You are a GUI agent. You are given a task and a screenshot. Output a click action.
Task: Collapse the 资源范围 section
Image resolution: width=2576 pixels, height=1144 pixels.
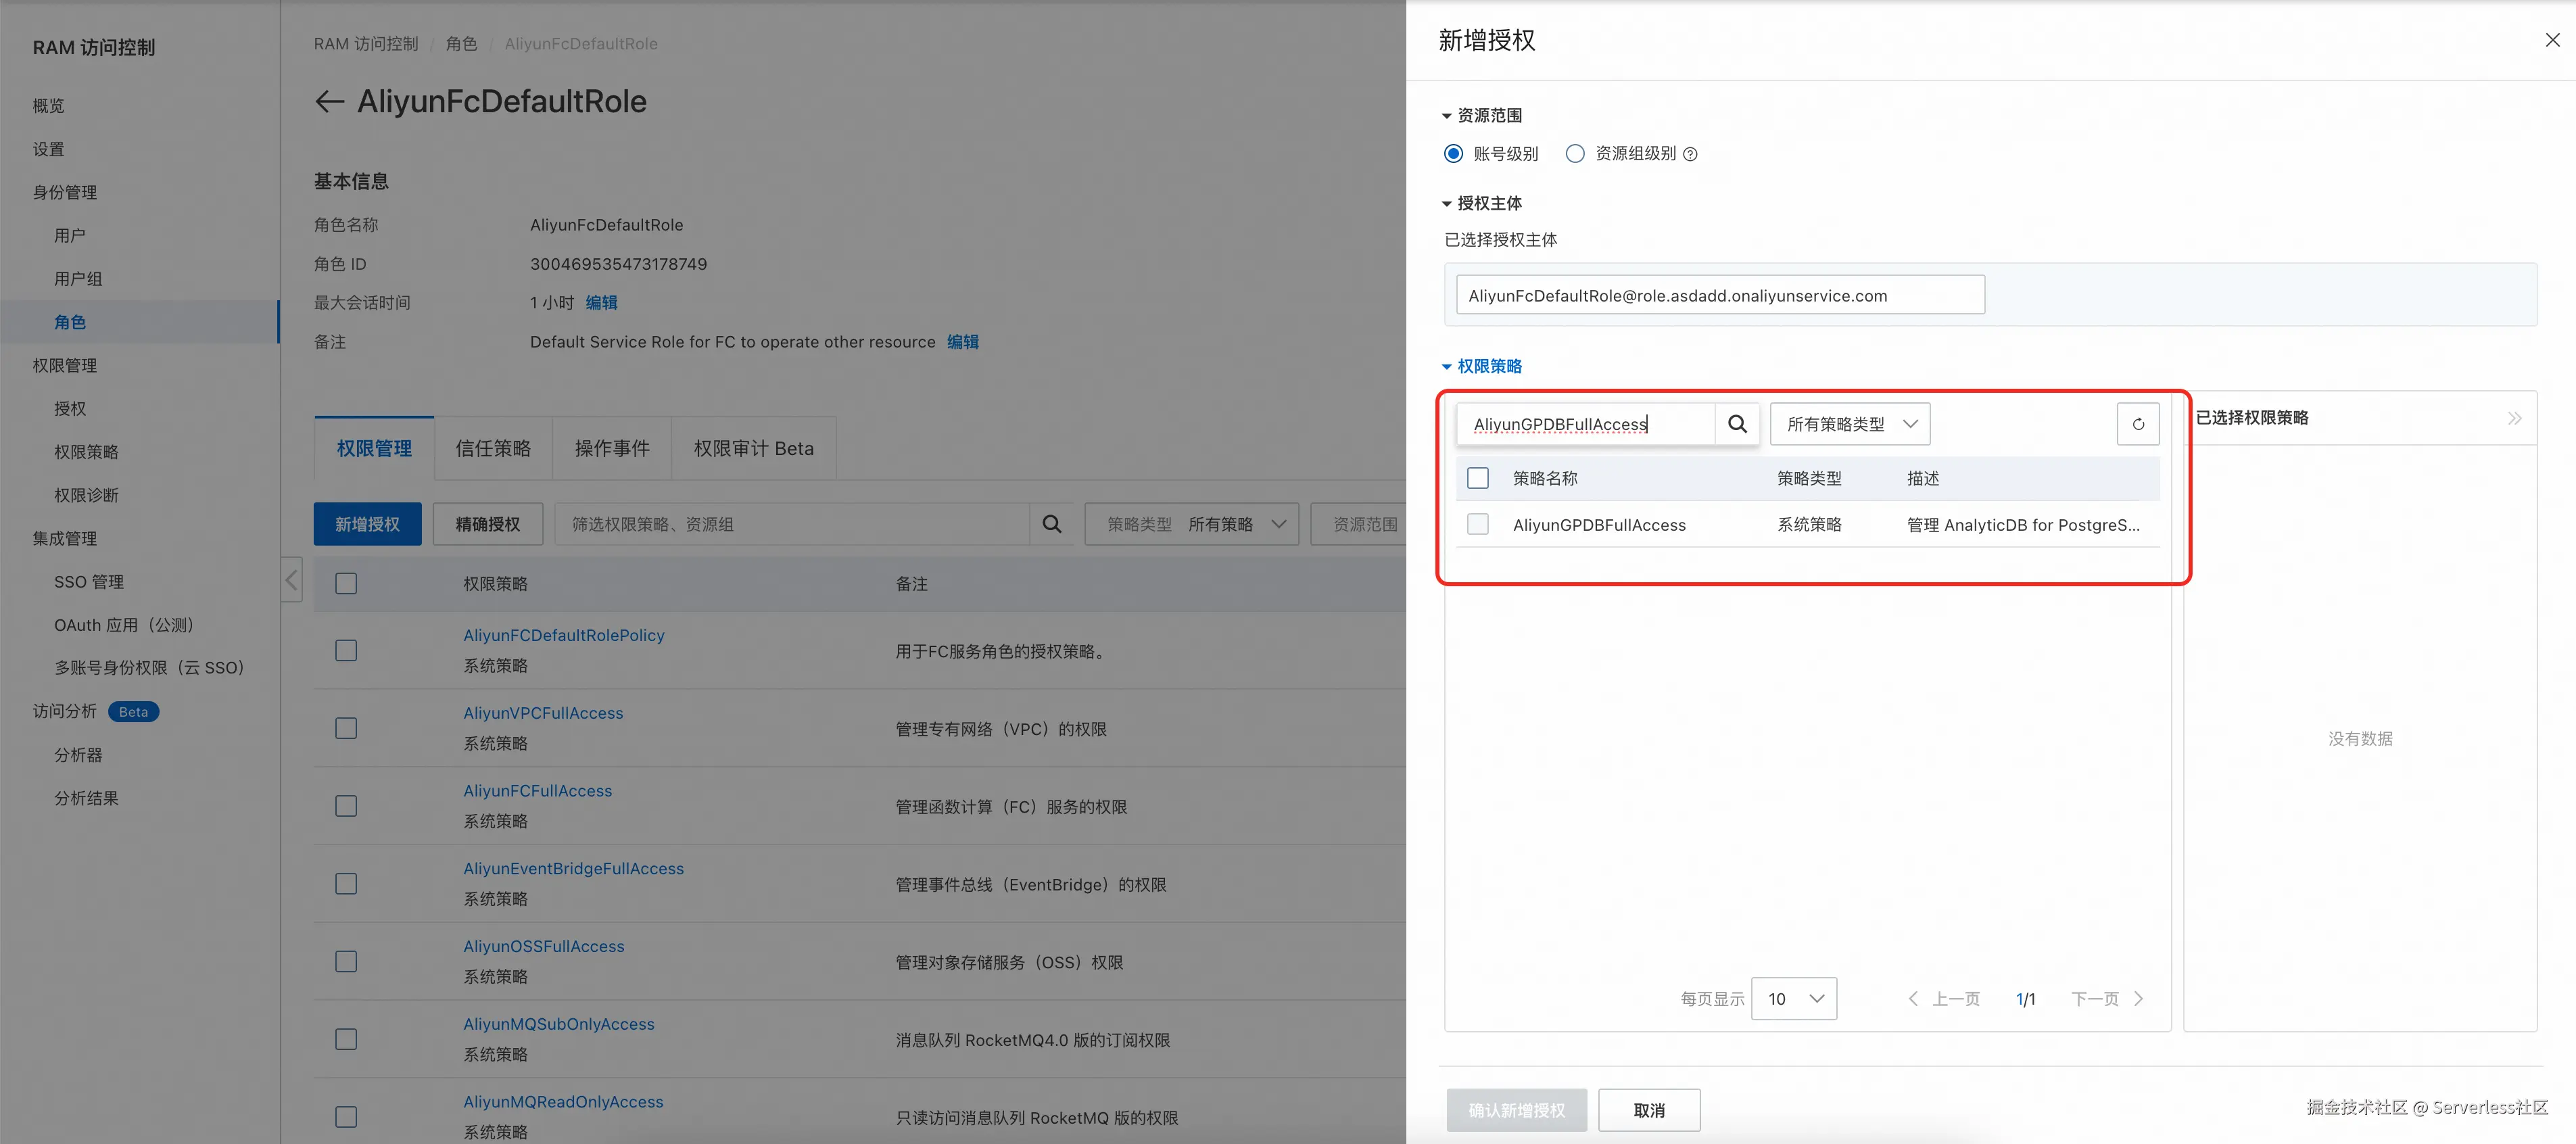tap(1446, 116)
